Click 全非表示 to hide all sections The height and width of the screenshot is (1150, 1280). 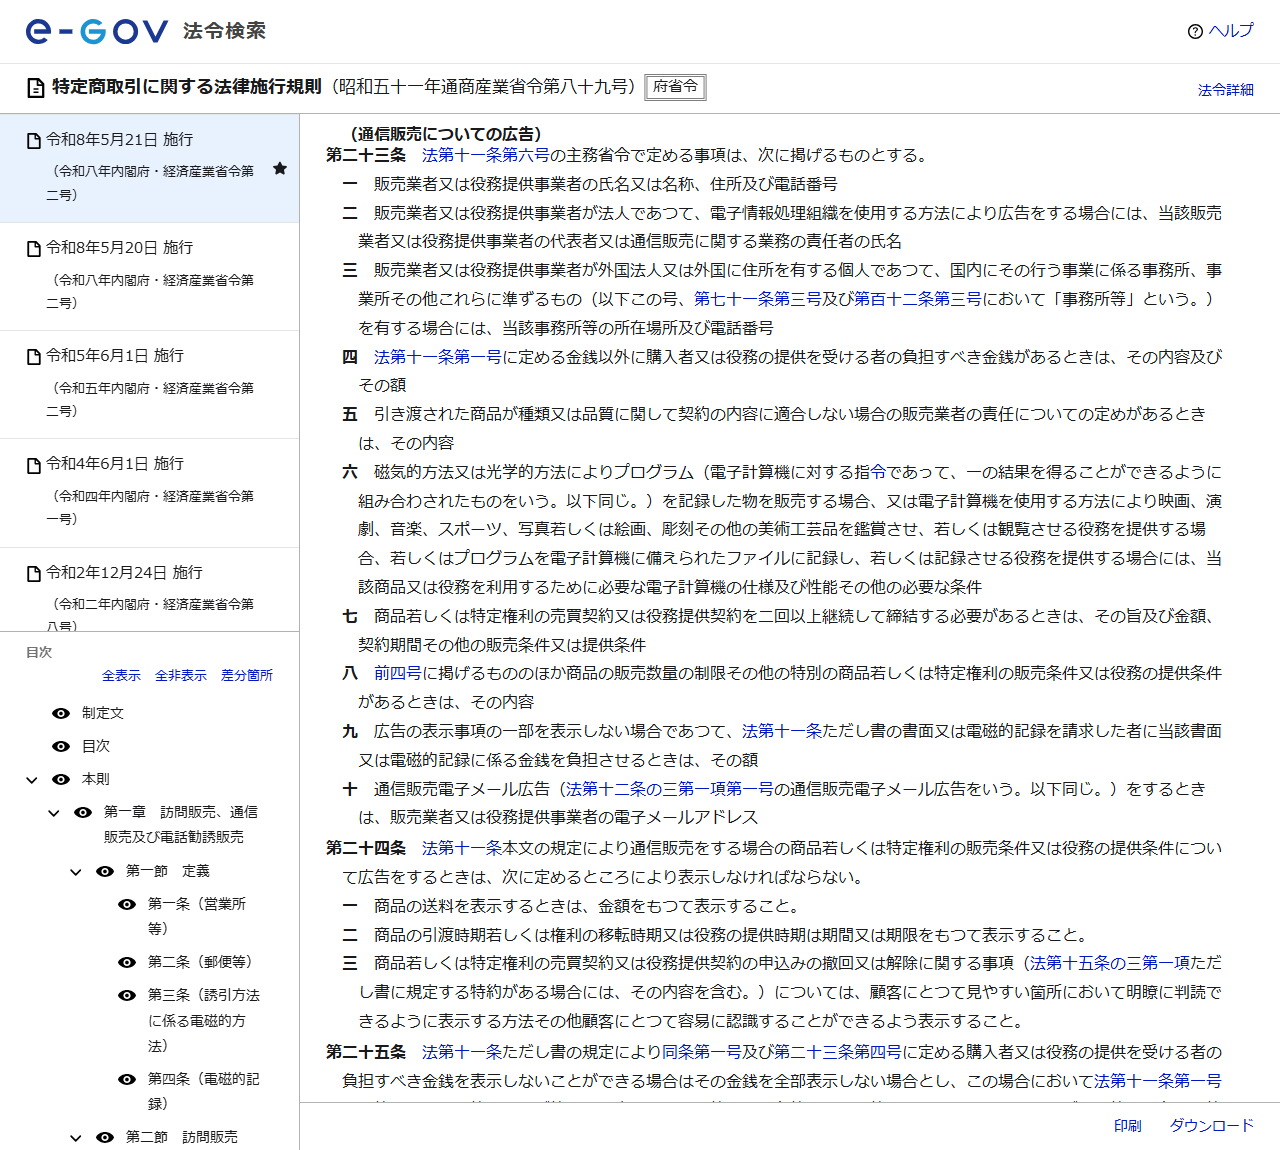tap(181, 676)
